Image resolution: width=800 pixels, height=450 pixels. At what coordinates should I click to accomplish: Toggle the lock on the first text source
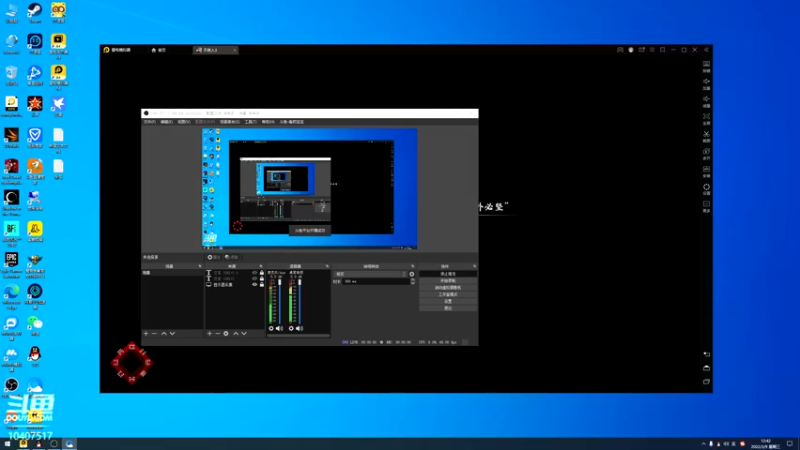click(x=262, y=273)
